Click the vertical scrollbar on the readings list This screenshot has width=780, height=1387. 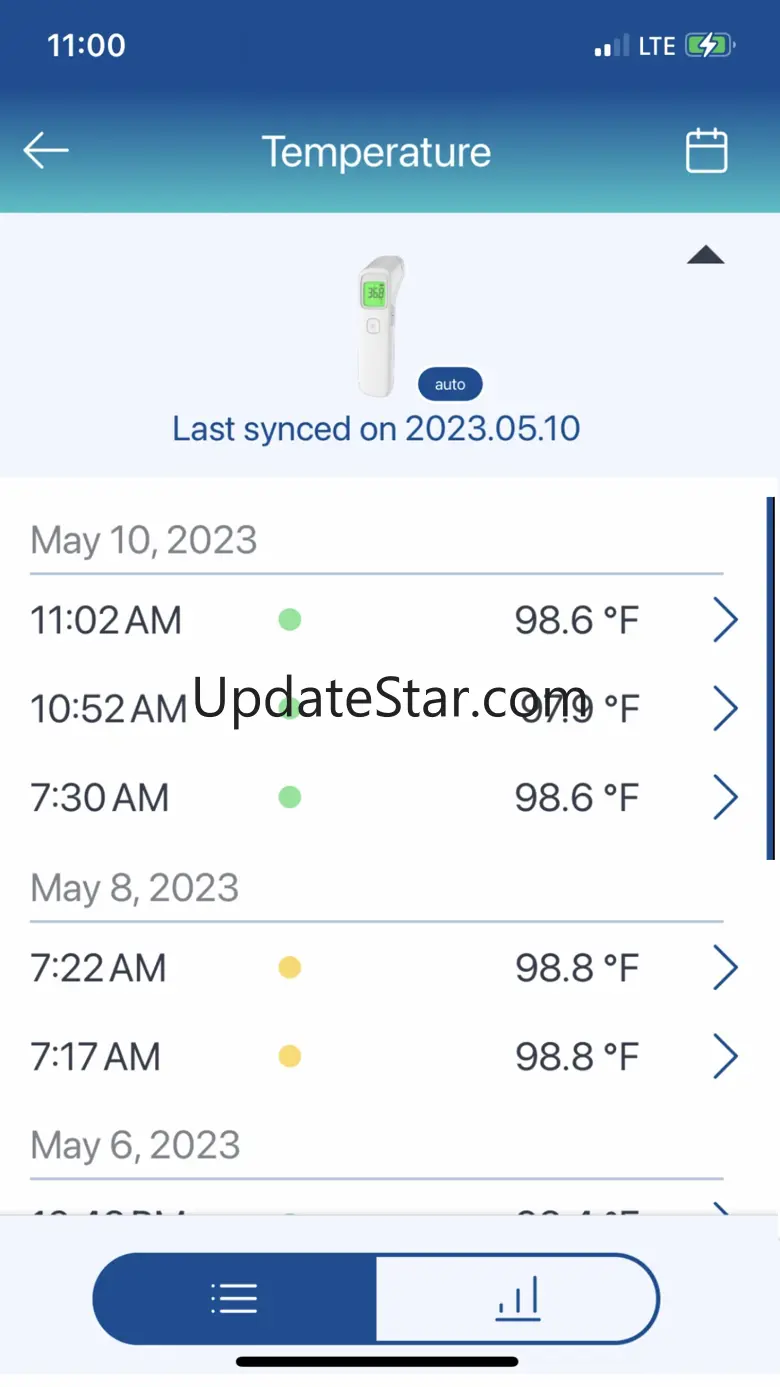[770, 678]
